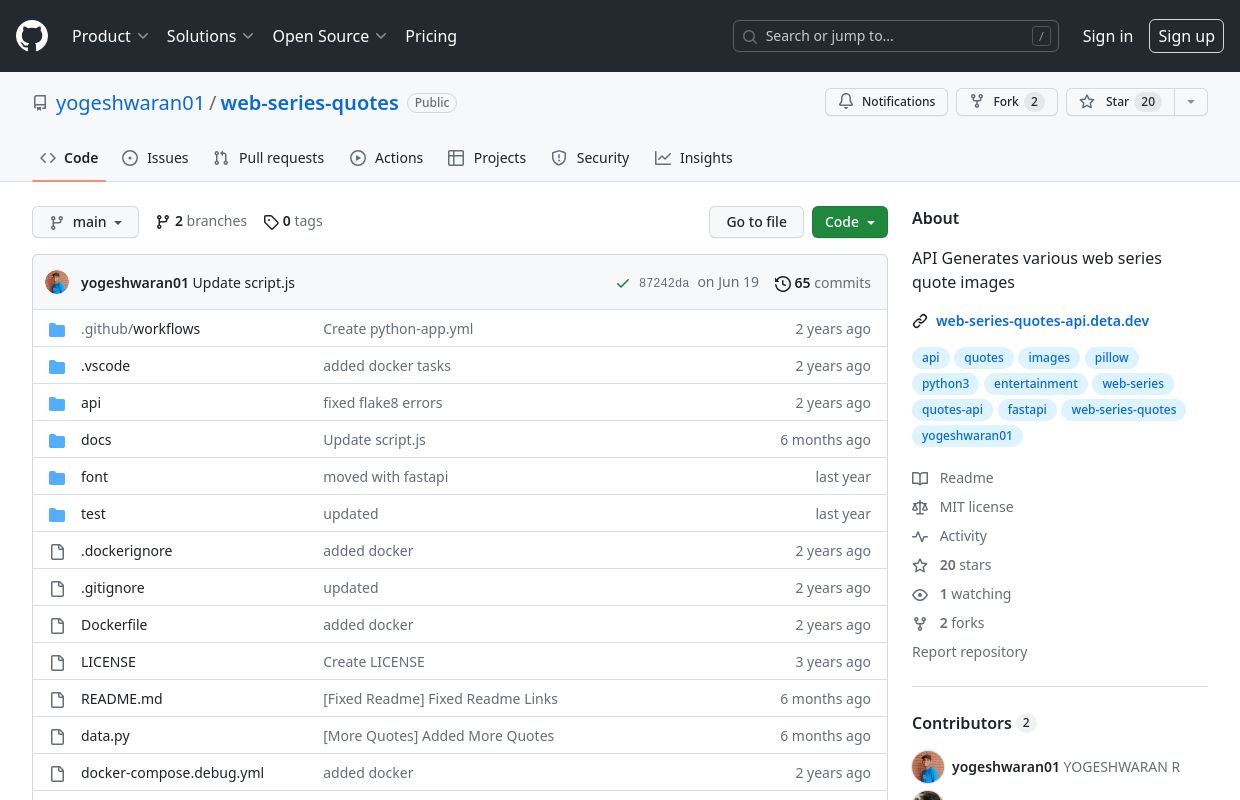Select the pillow topic tag

point(1111,358)
